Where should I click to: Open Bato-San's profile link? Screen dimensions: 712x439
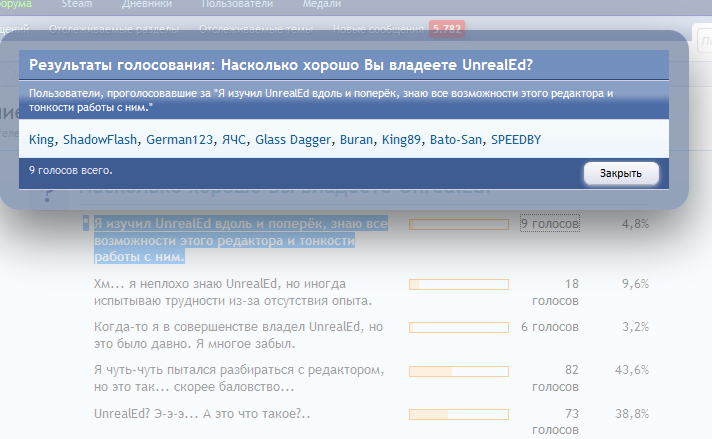tap(456, 140)
